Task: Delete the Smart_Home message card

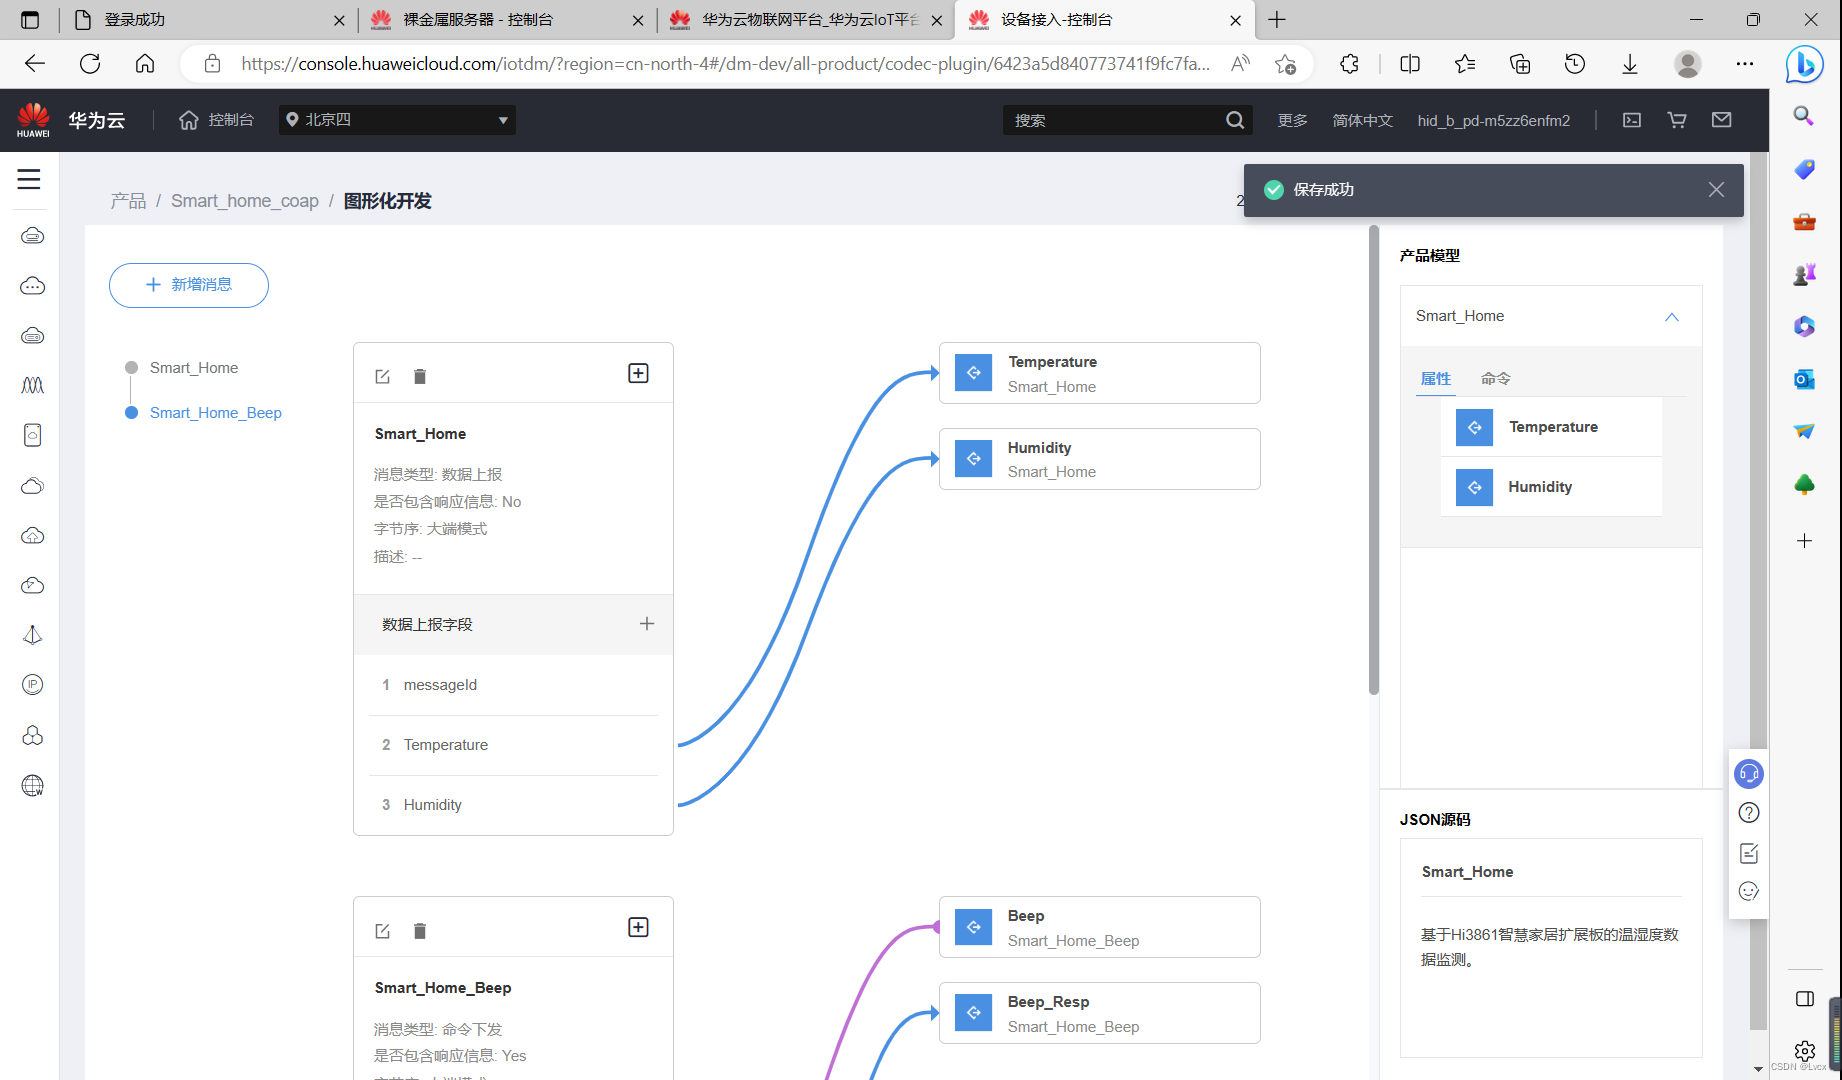Action: (420, 377)
